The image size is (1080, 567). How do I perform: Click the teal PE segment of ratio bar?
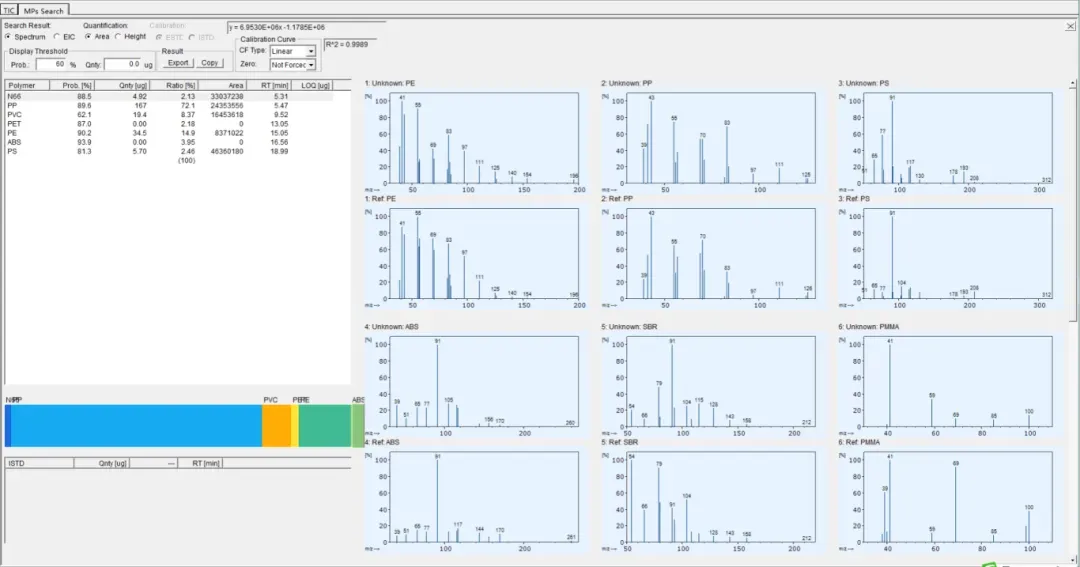(x=324, y=426)
